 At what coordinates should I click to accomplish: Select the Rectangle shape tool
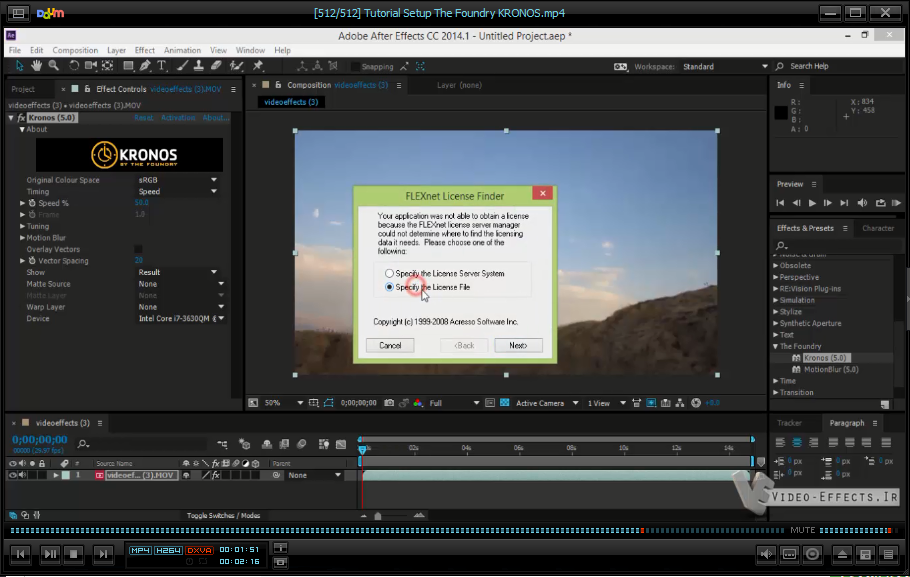[x=128, y=66]
